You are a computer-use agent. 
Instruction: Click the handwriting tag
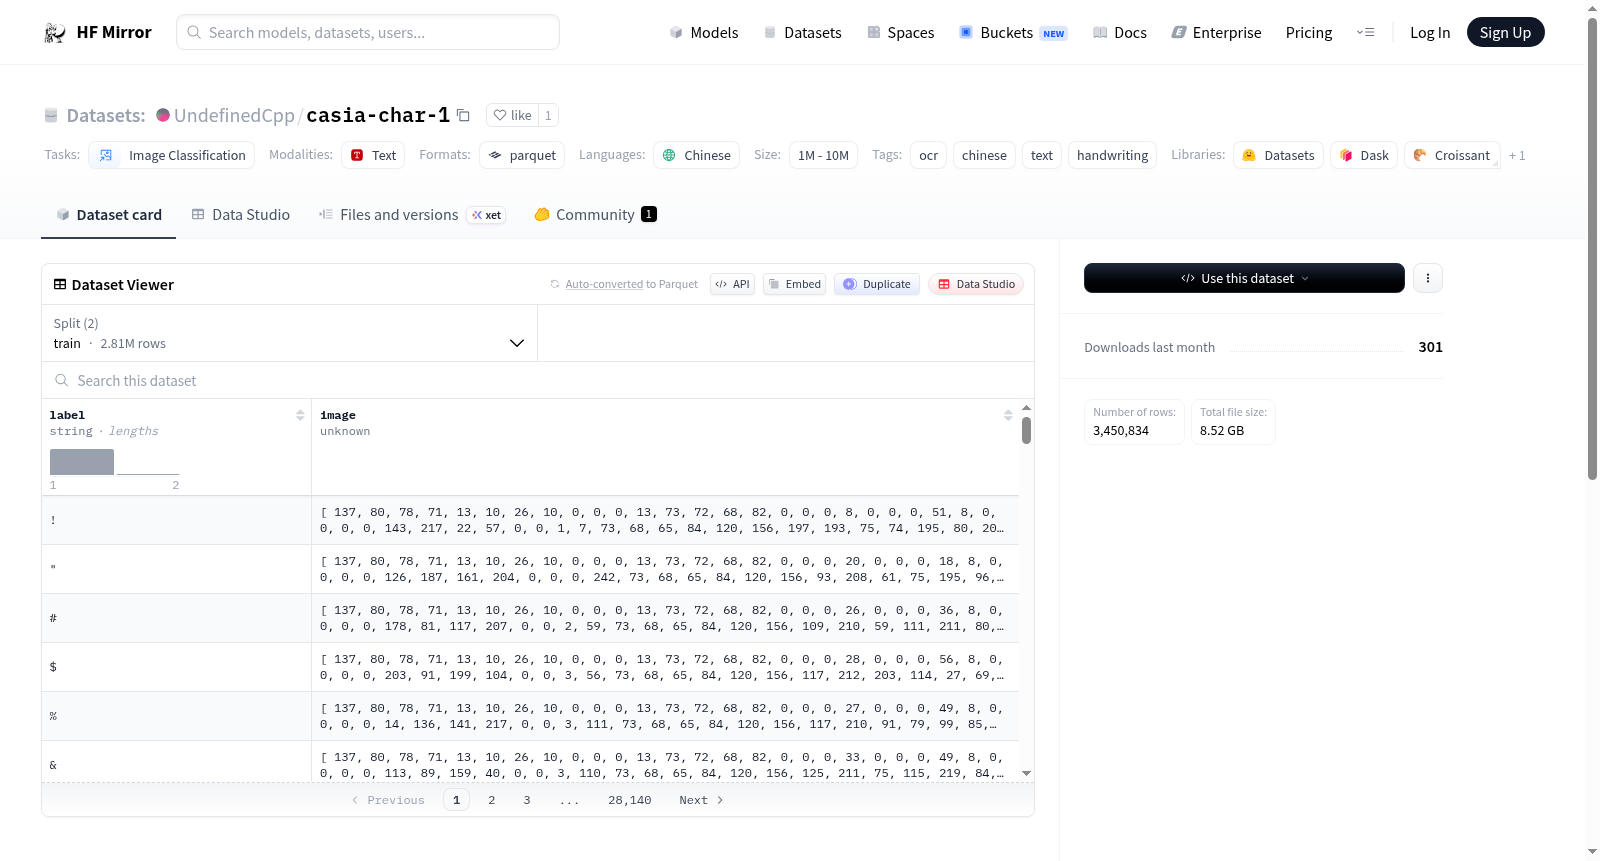tap(1112, 155)
